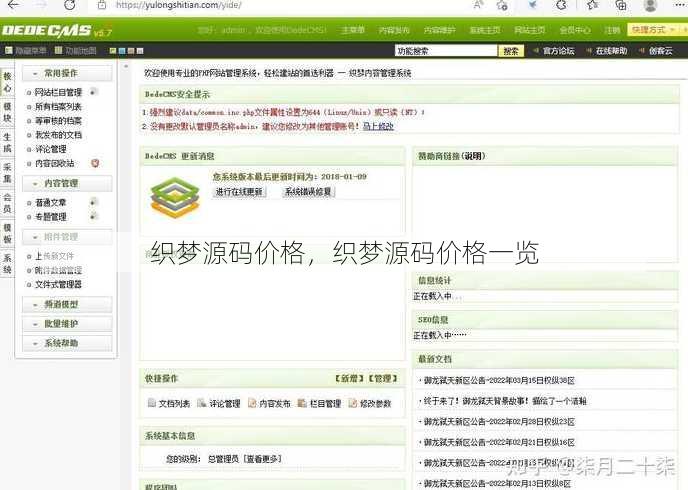Open the 官方论坛 link

click(x=558, y=51)
